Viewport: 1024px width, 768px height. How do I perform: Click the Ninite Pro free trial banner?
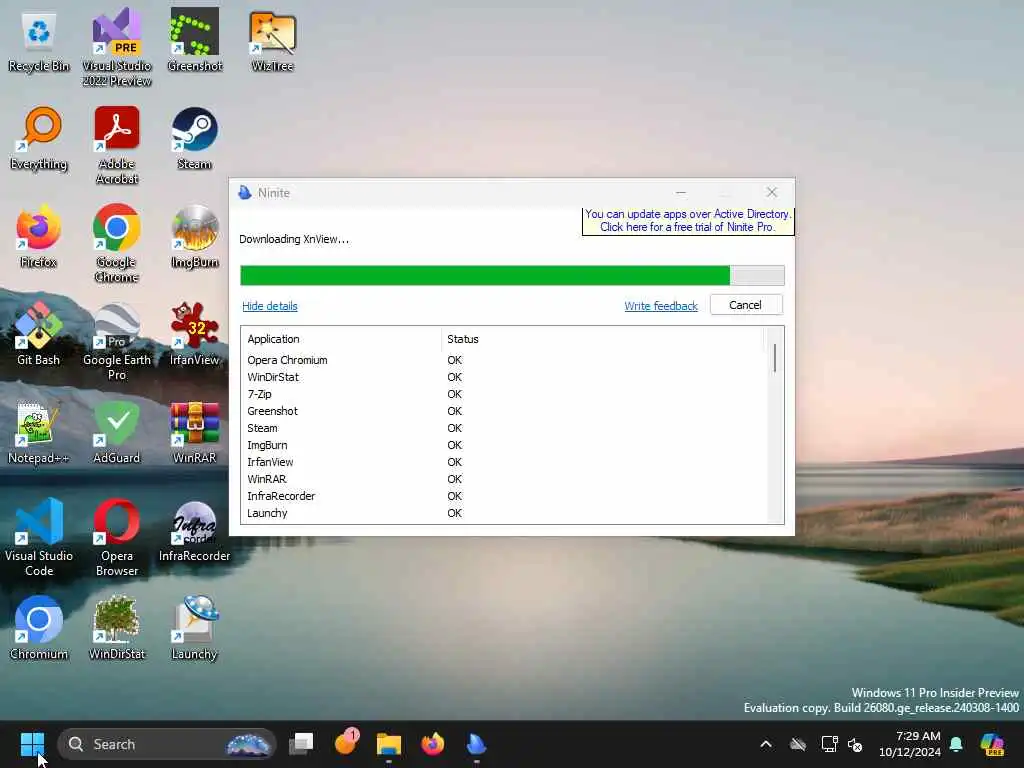pyautogui.click(x=688, y=221)
